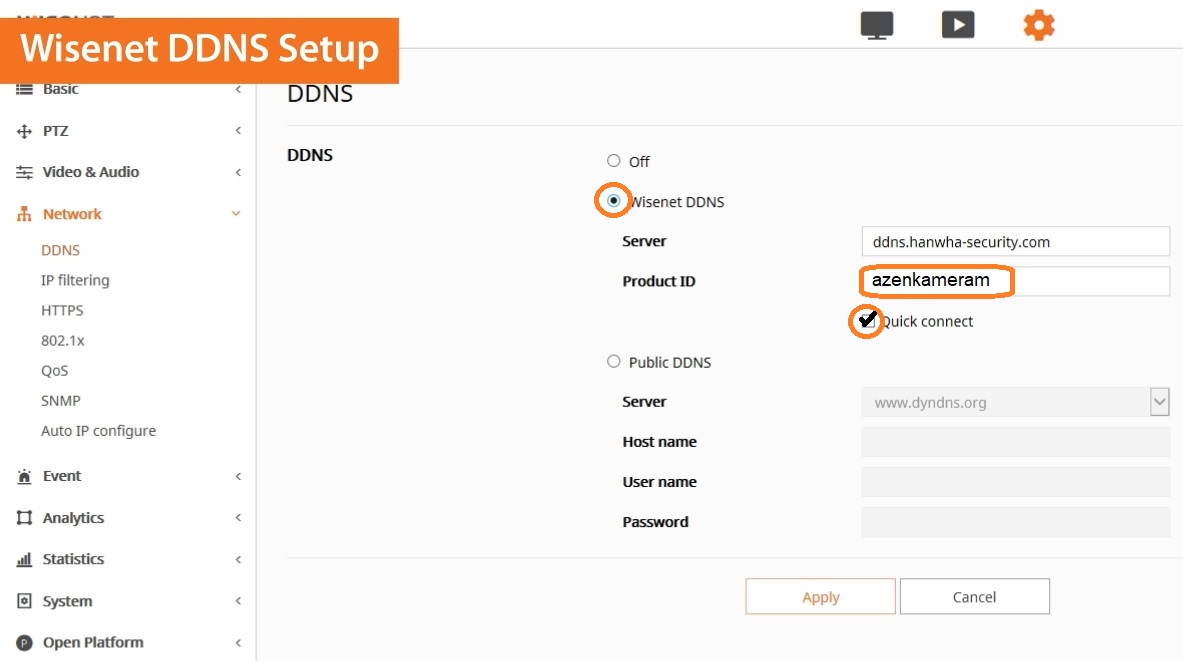Expand the PTZ menu chevron

coord(238,131)
